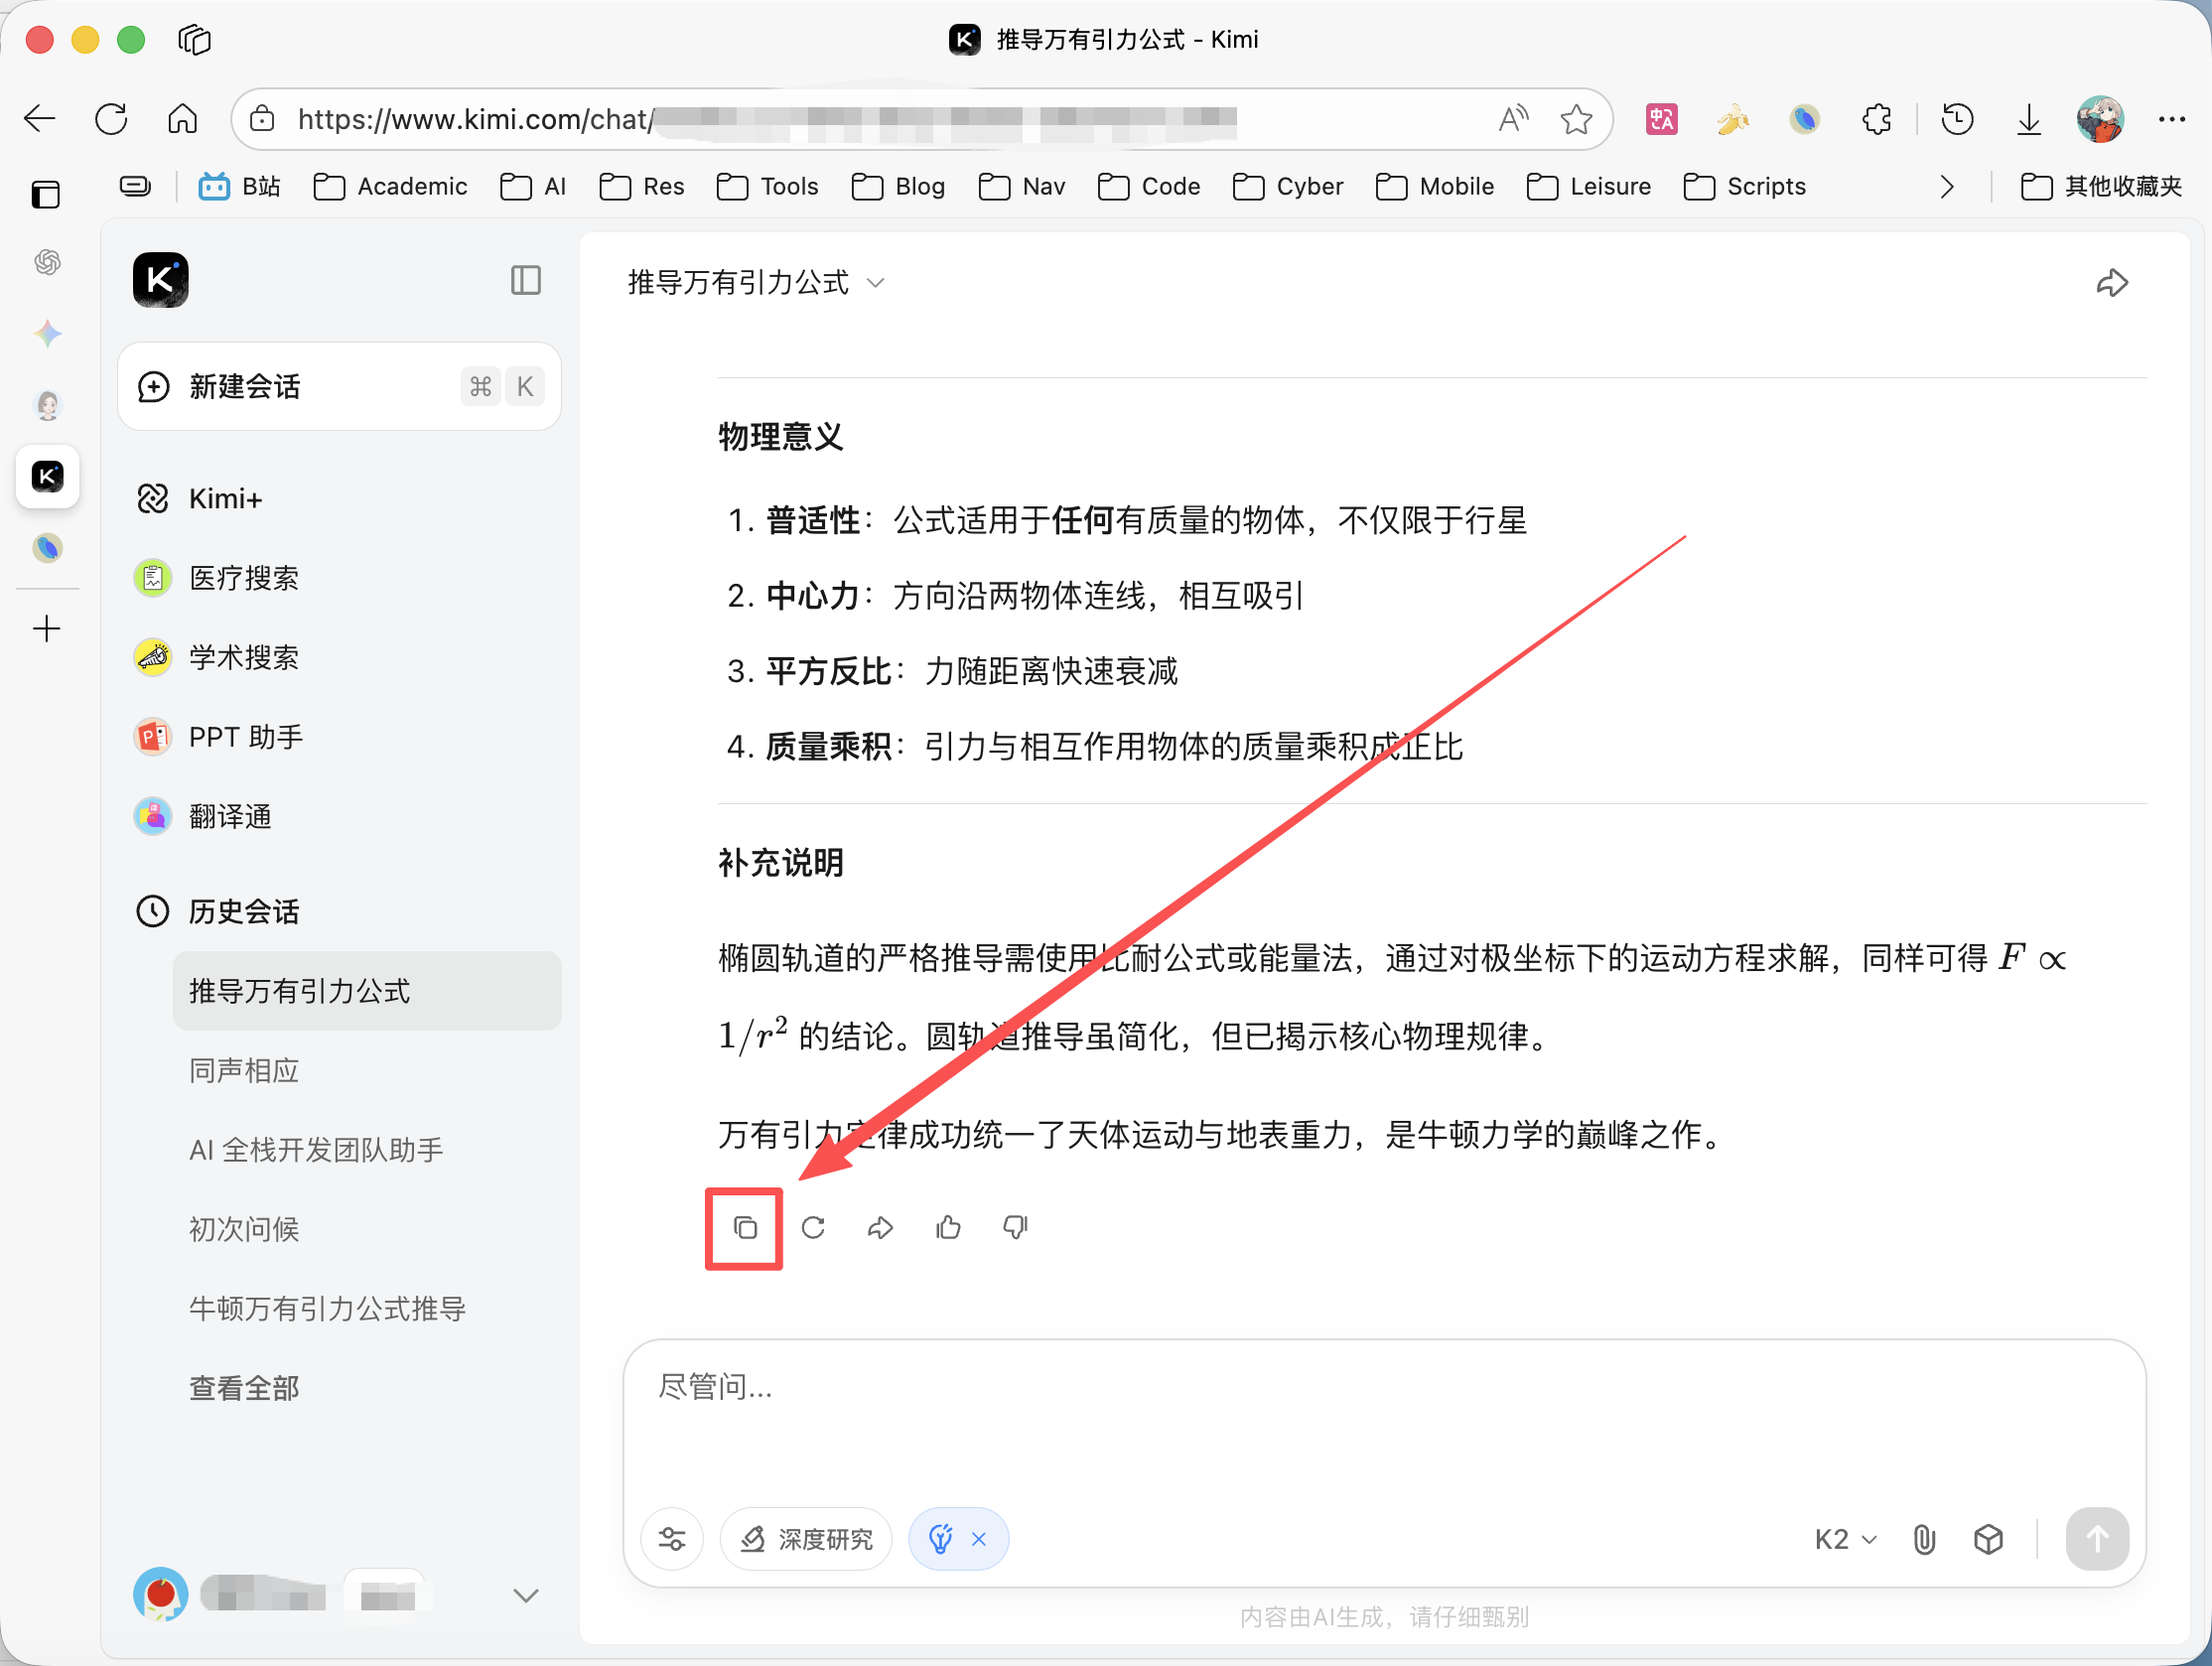2212x1666 pixels.
Task: Toggle the 深度研究 mode
Action: (x=807, y=1539)
